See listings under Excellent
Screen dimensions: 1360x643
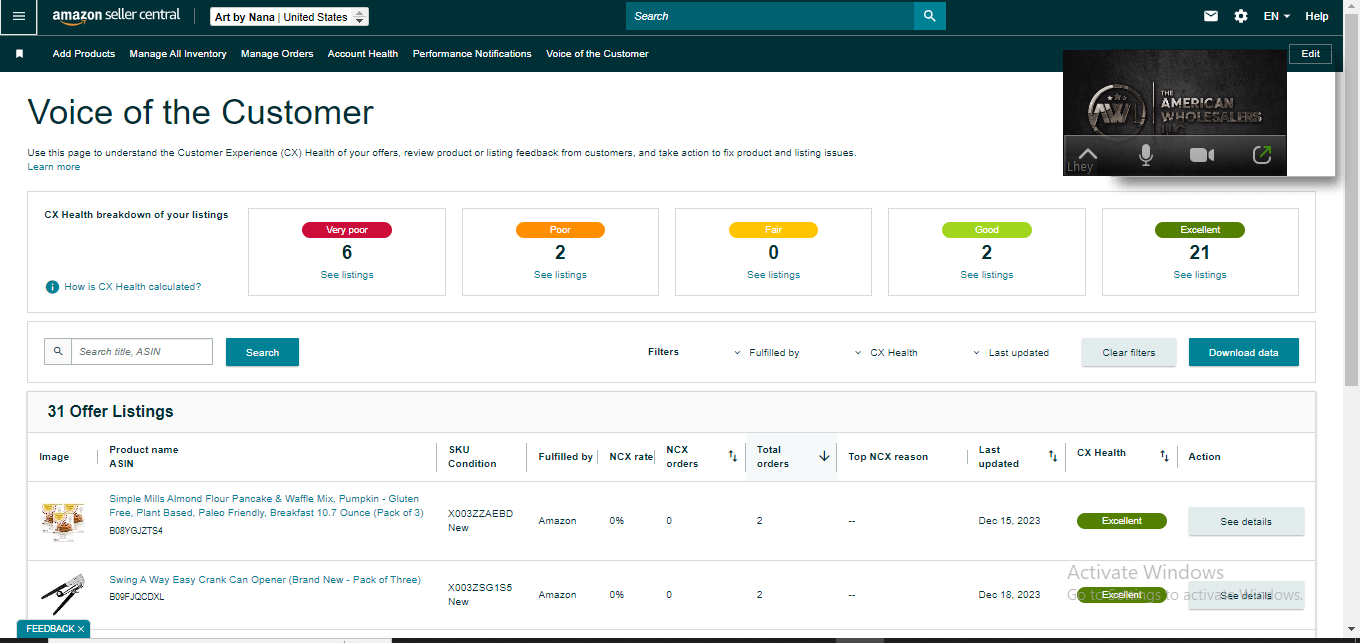[x=1200, y=275]
